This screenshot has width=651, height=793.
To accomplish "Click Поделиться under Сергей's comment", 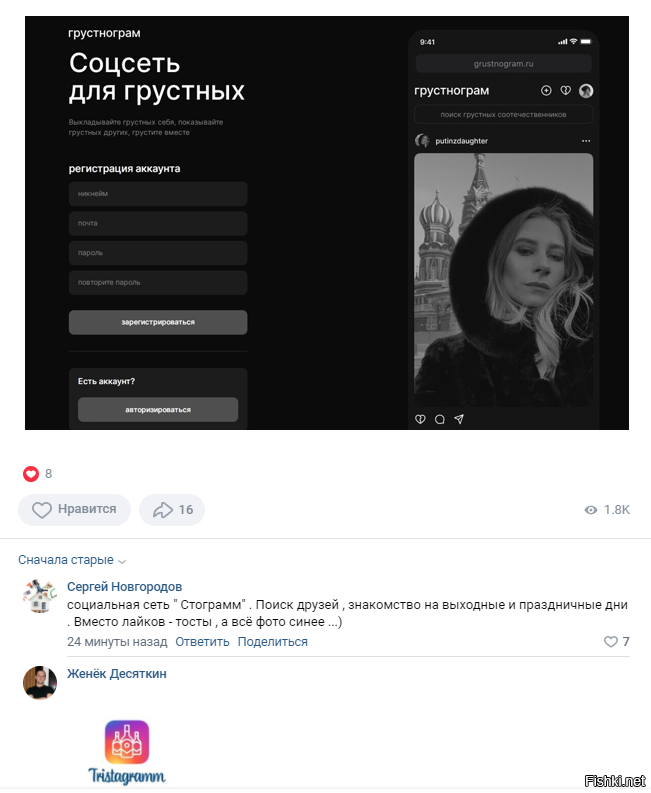I will [x=273, y=641].
